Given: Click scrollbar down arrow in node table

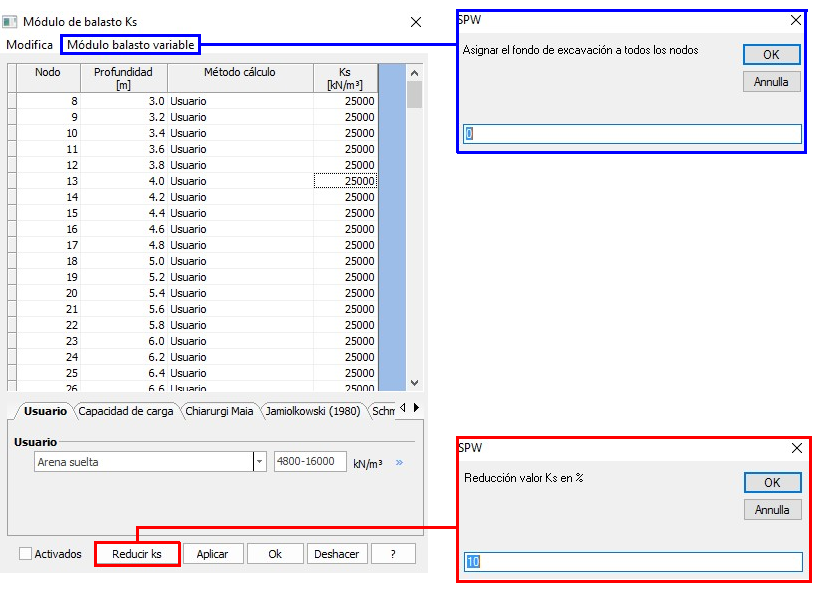Looking at the screenshot, I should pos(414,382).
